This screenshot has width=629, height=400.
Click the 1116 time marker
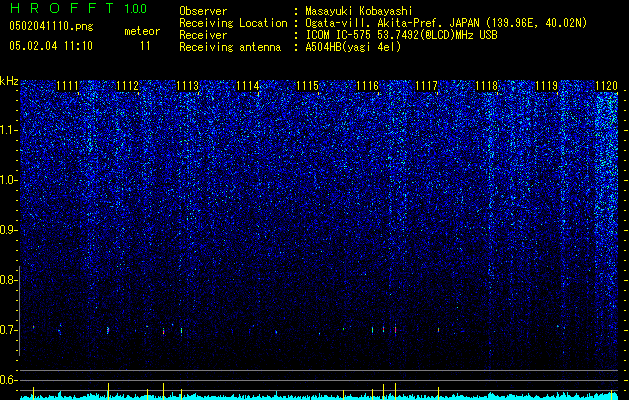click(368, 86)
